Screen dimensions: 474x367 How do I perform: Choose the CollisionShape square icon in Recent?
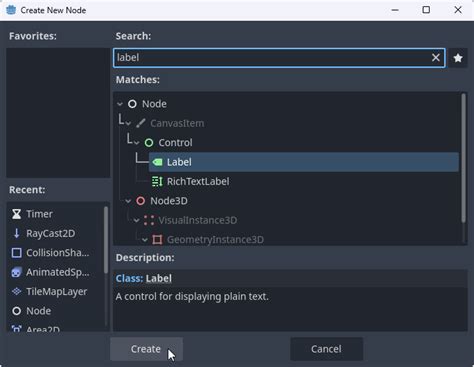pos(16,253)
